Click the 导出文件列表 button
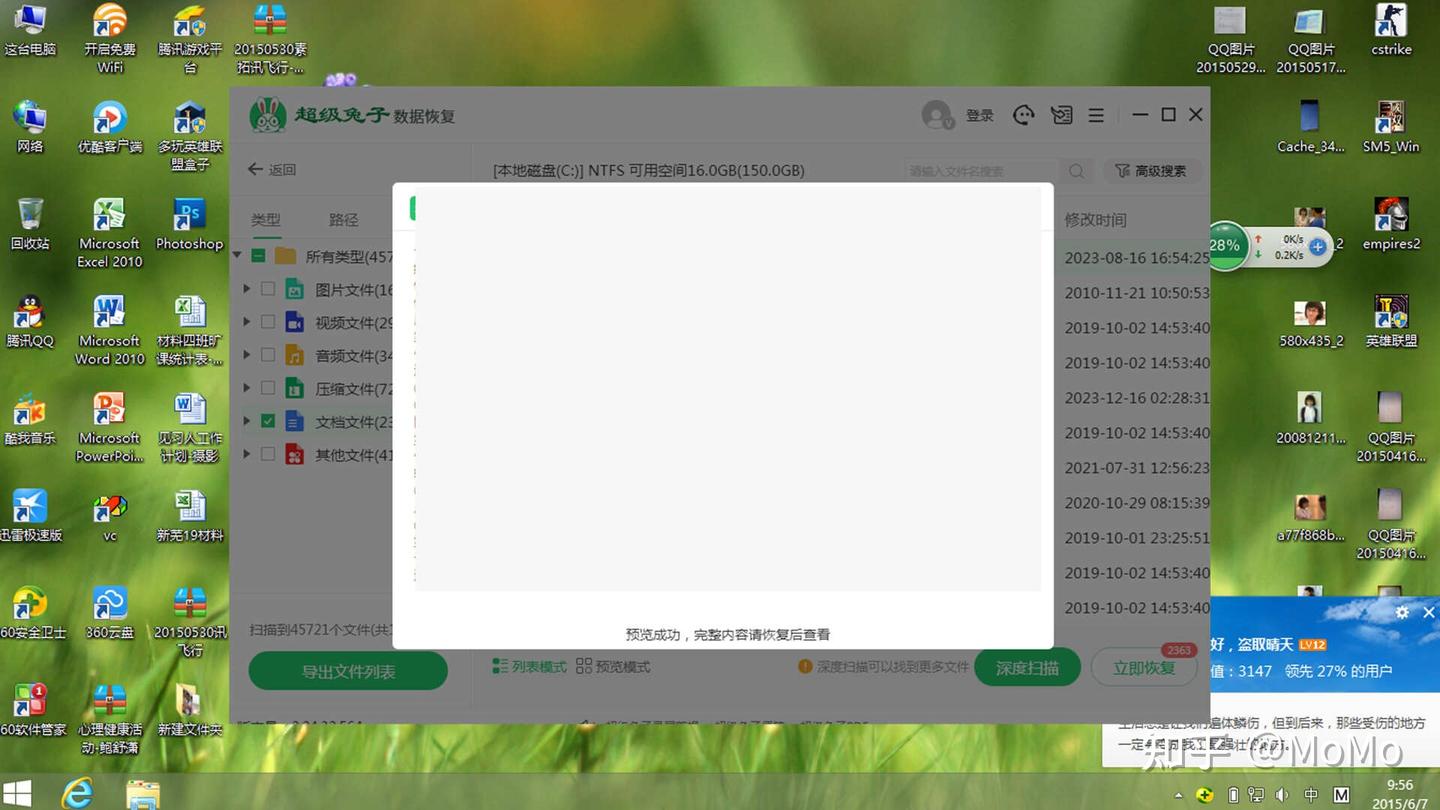 coord(348,671)
